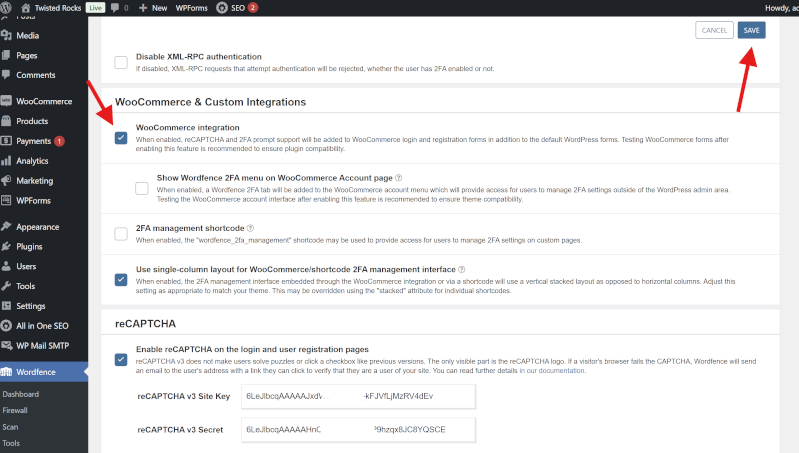Click the Products sidebar icon
Screen dimensions: 799x453
click(6, 121)
